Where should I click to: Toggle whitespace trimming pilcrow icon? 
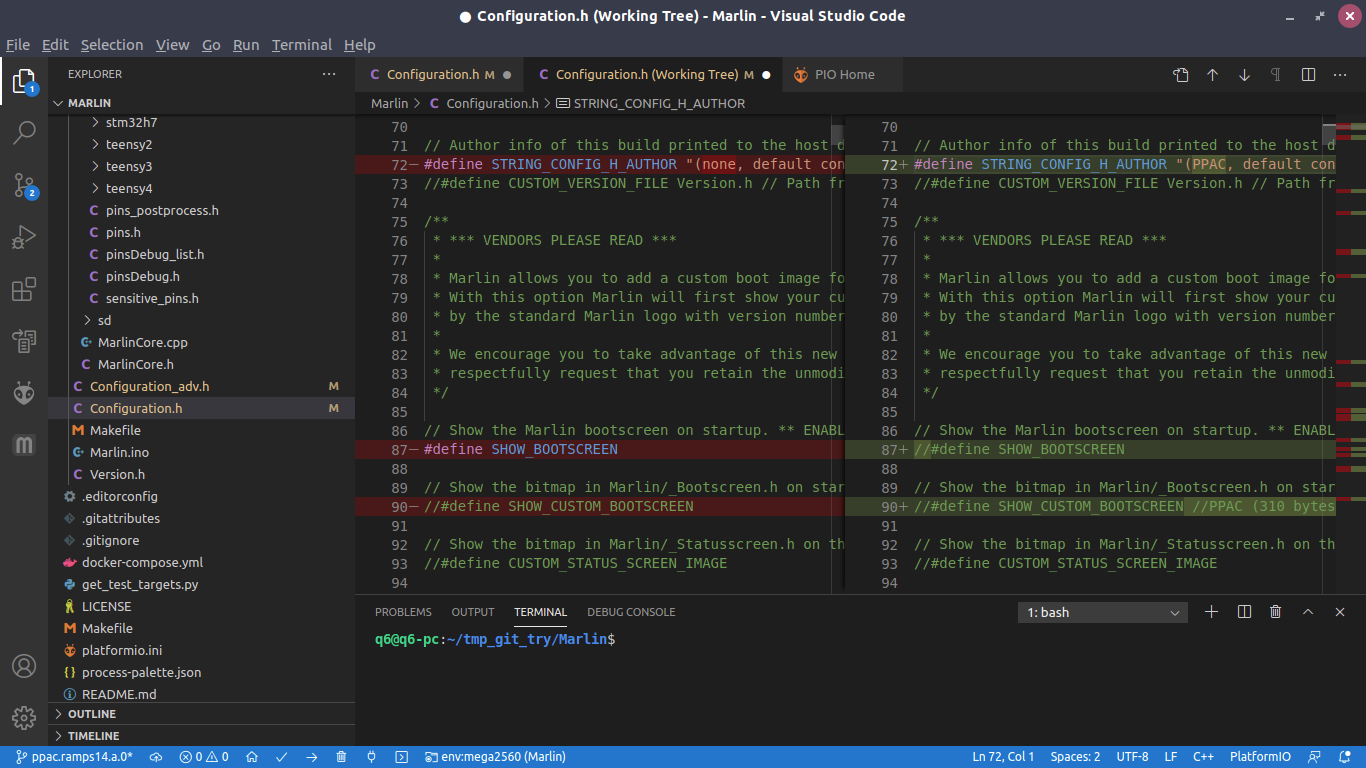(x=1276, y=75)
